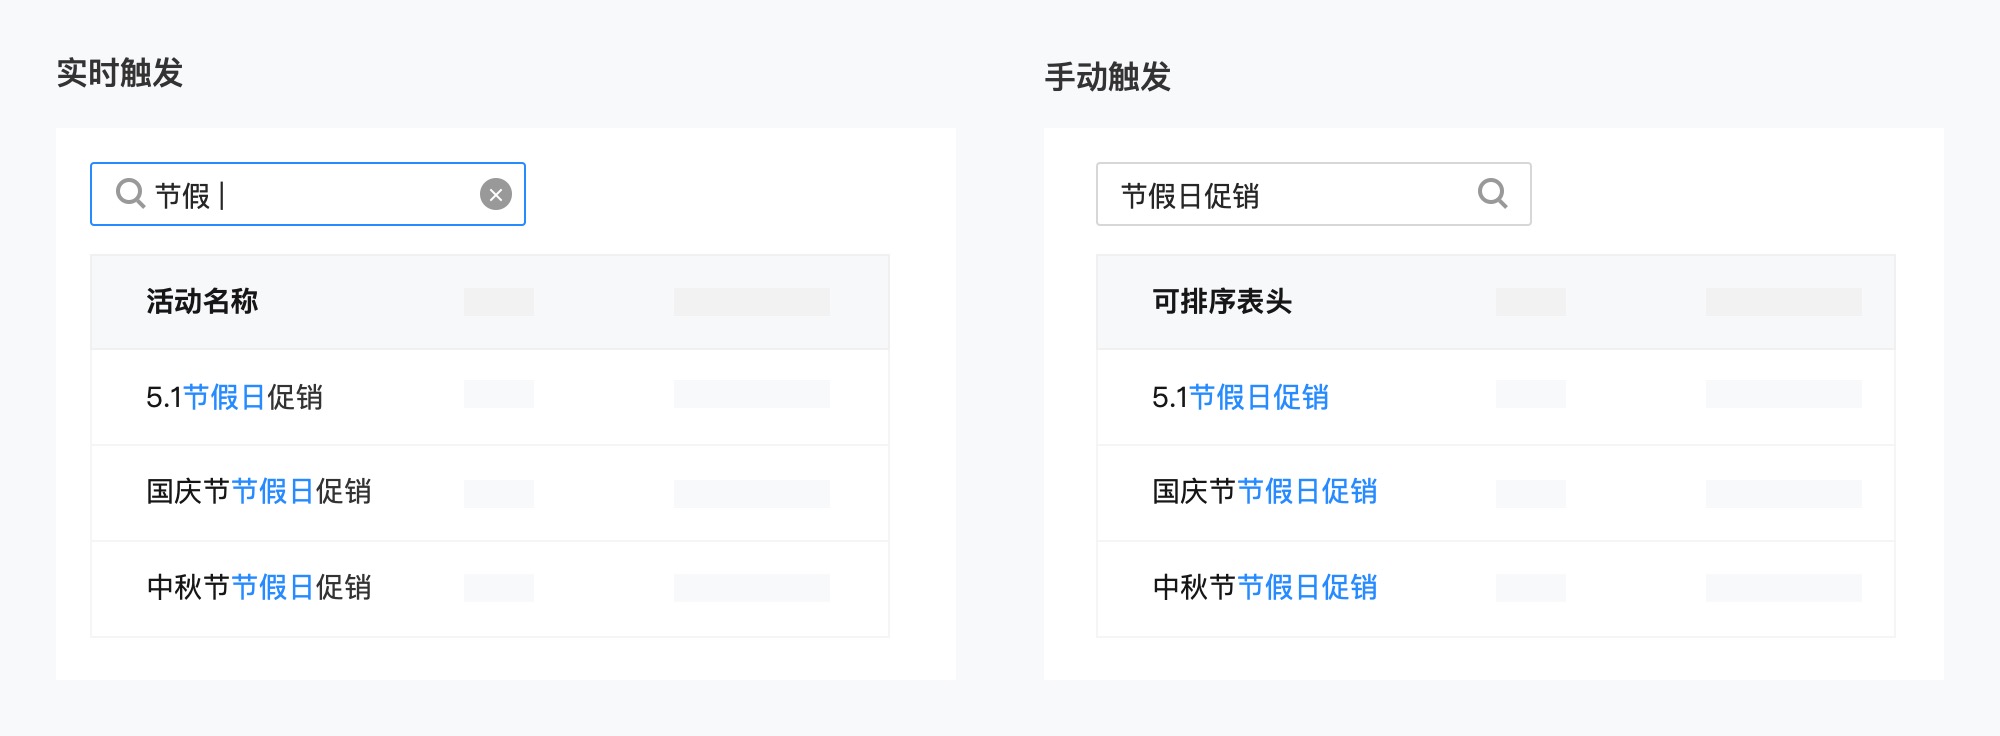Open 5.1节假日促销 in the right table

(1240, 397)
